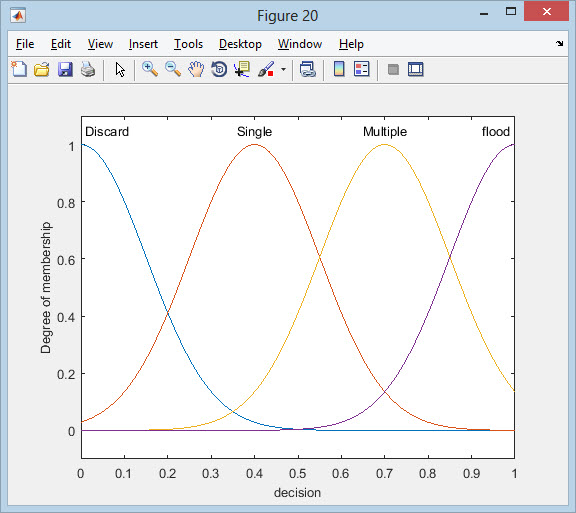Screen dimensions: 576x513
Task: Open the Tools menu
Action: (x=188, y=44)
